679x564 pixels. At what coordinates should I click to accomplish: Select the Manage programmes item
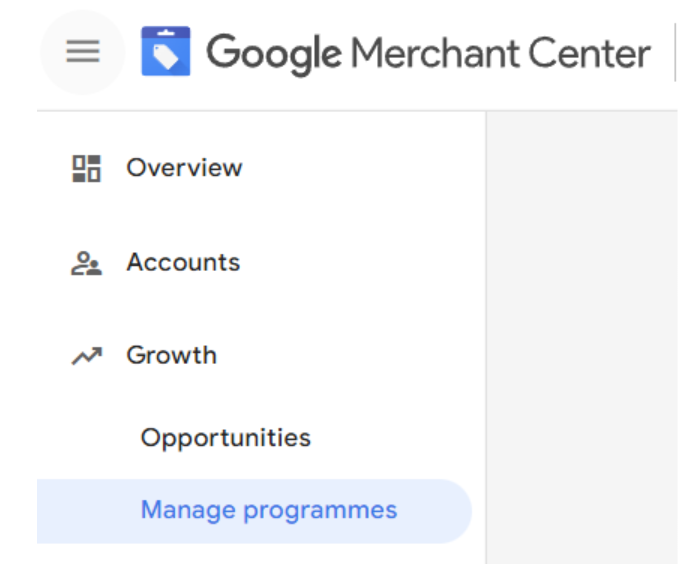[269, 510]
